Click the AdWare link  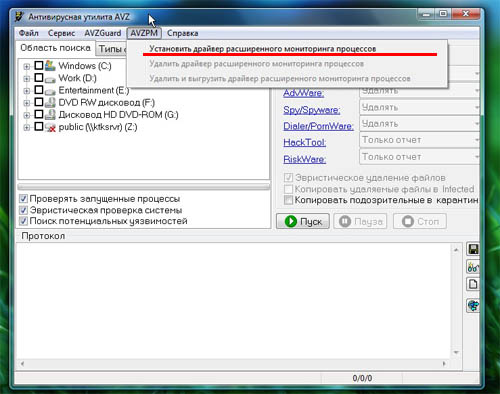click(x=303, y=93)
